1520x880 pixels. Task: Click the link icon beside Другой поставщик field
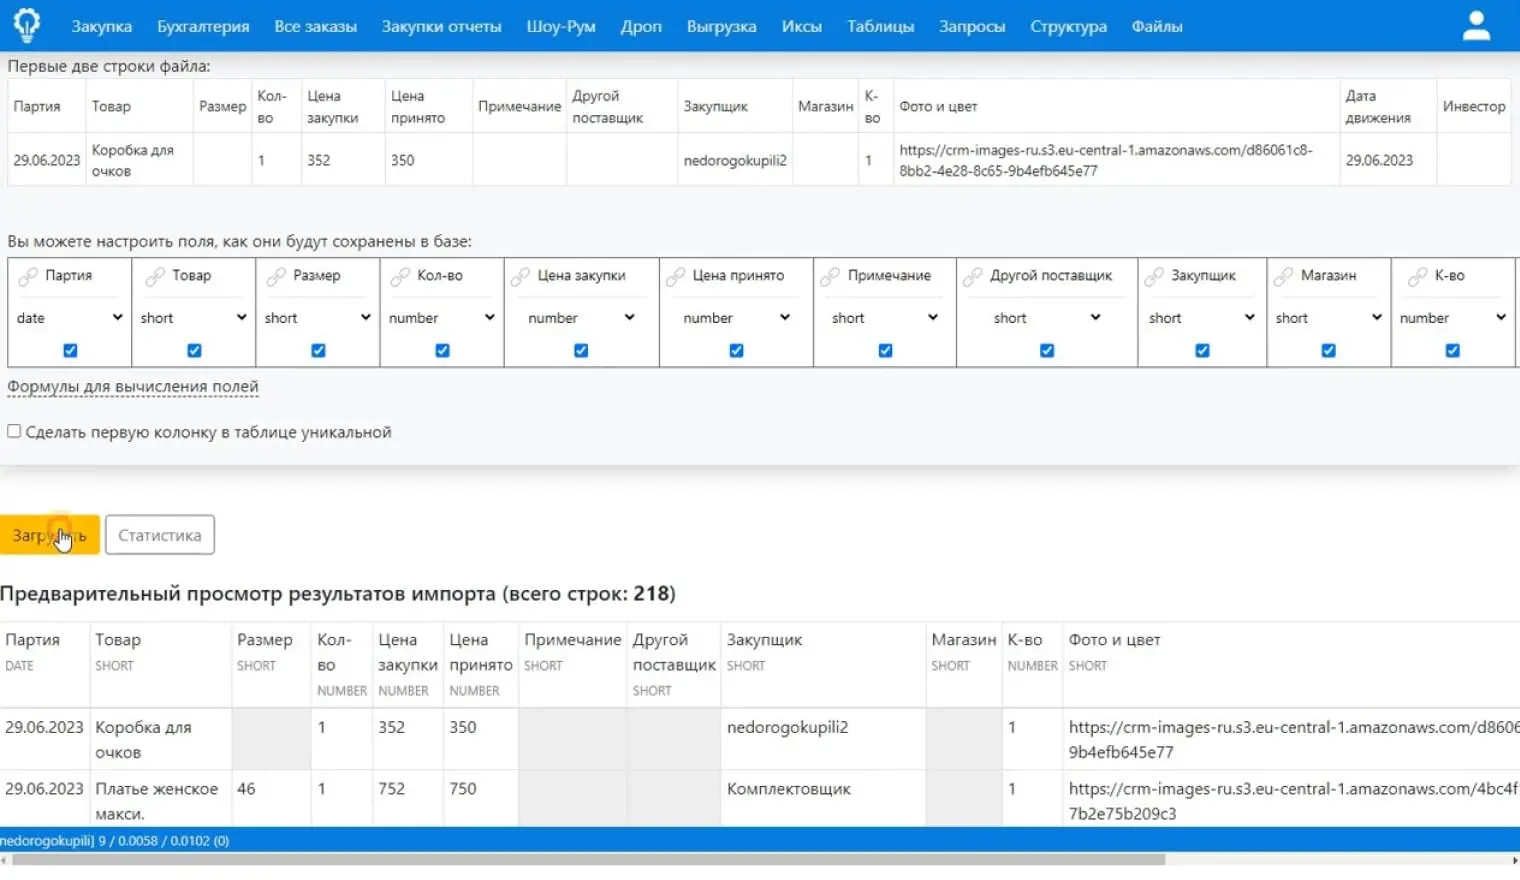coord(973,277)
